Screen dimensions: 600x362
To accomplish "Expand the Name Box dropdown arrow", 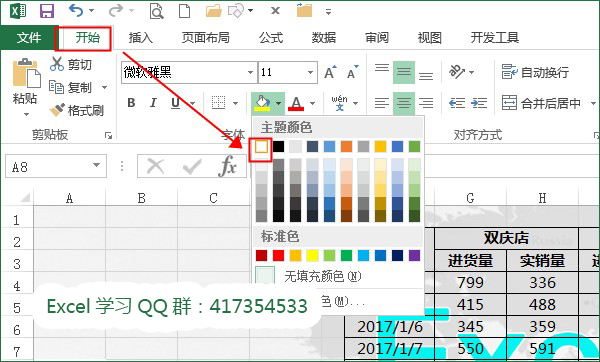I will (x=96, y=165).
